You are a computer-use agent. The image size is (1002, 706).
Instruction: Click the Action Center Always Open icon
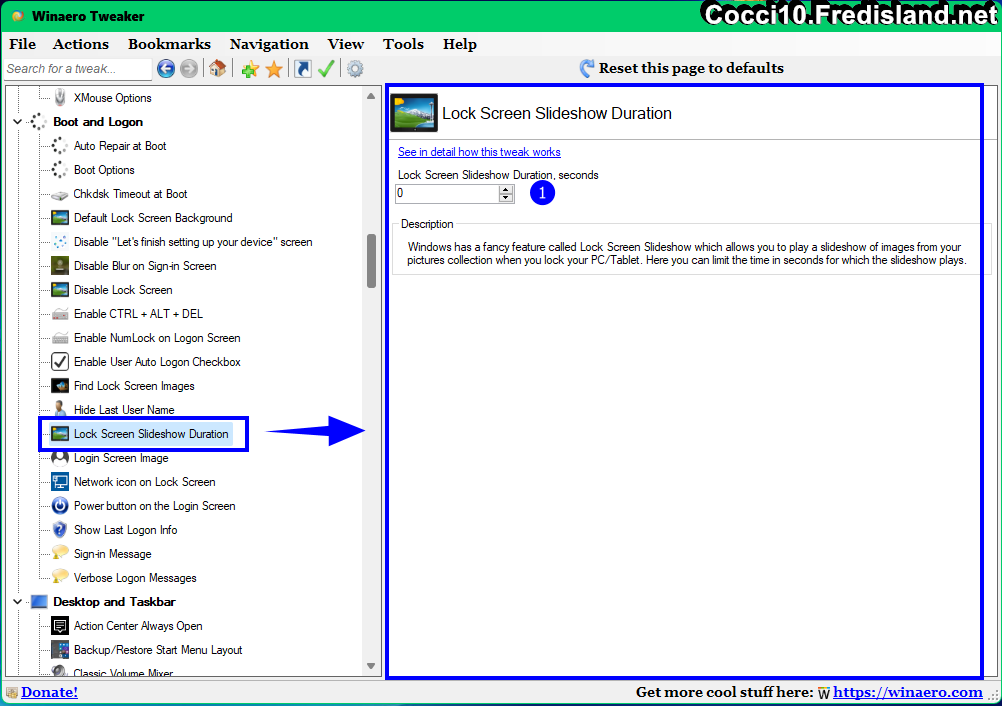click(x=59, y=625)
